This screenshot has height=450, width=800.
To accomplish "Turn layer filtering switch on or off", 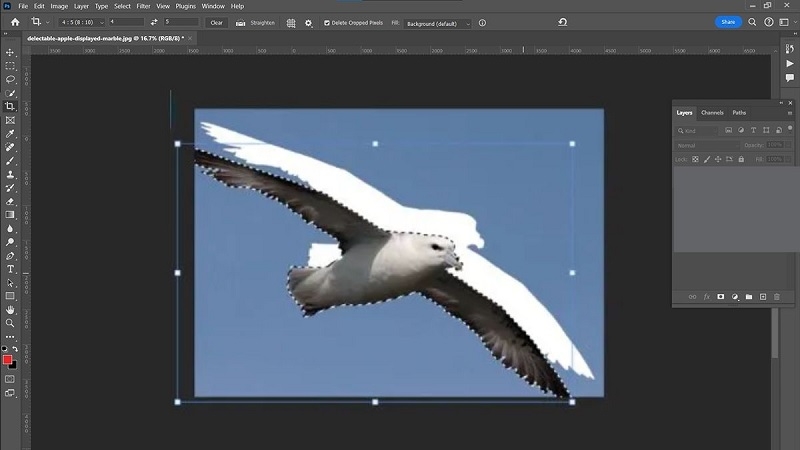I will [x=790, y=129].
